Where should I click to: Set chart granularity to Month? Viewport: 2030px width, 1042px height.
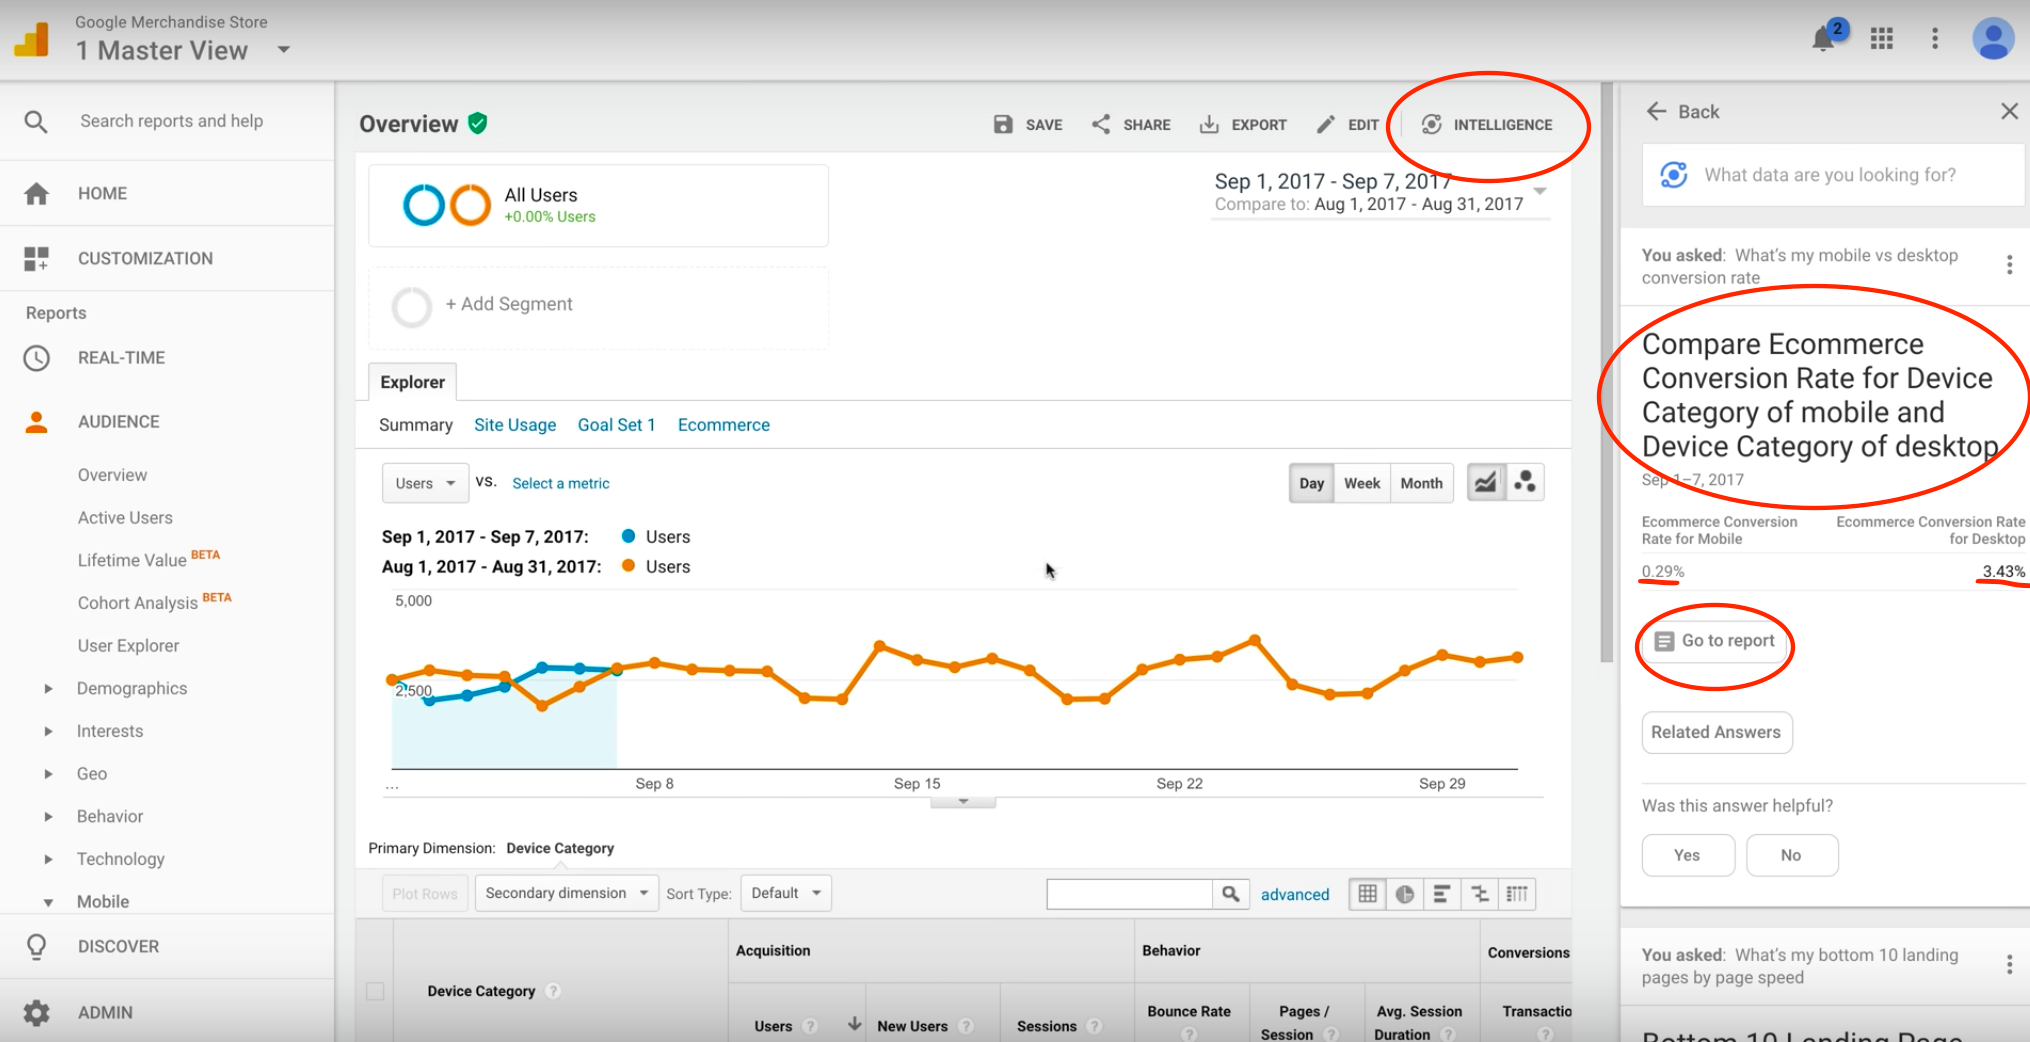coord(1421,483)
